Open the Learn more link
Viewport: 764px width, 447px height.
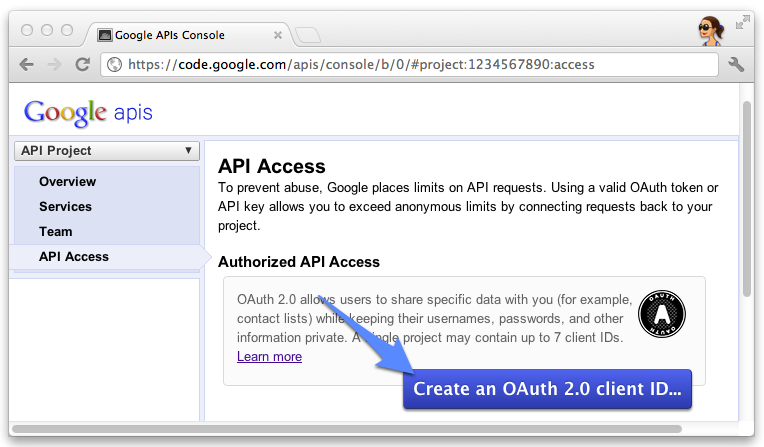[x=269, y=357]
